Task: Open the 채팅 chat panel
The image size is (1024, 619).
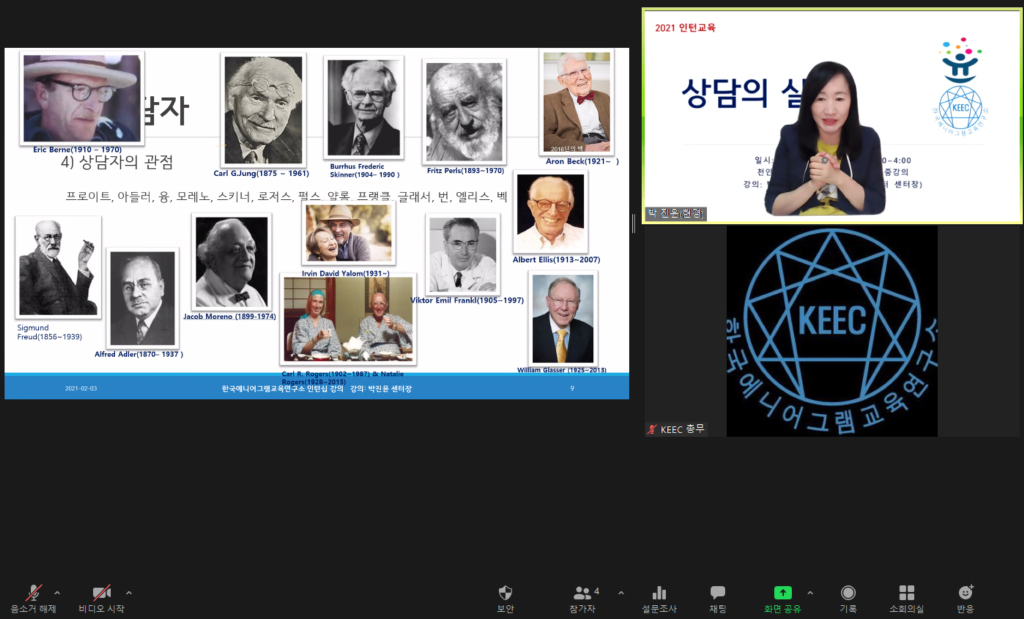Action: tap(718, 599)
